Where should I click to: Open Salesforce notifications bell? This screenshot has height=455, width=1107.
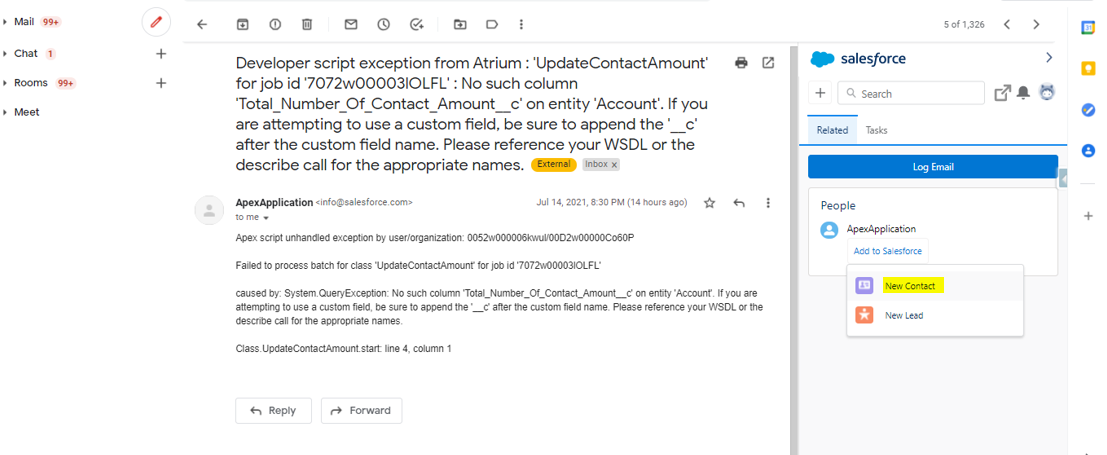(1024, 93)
